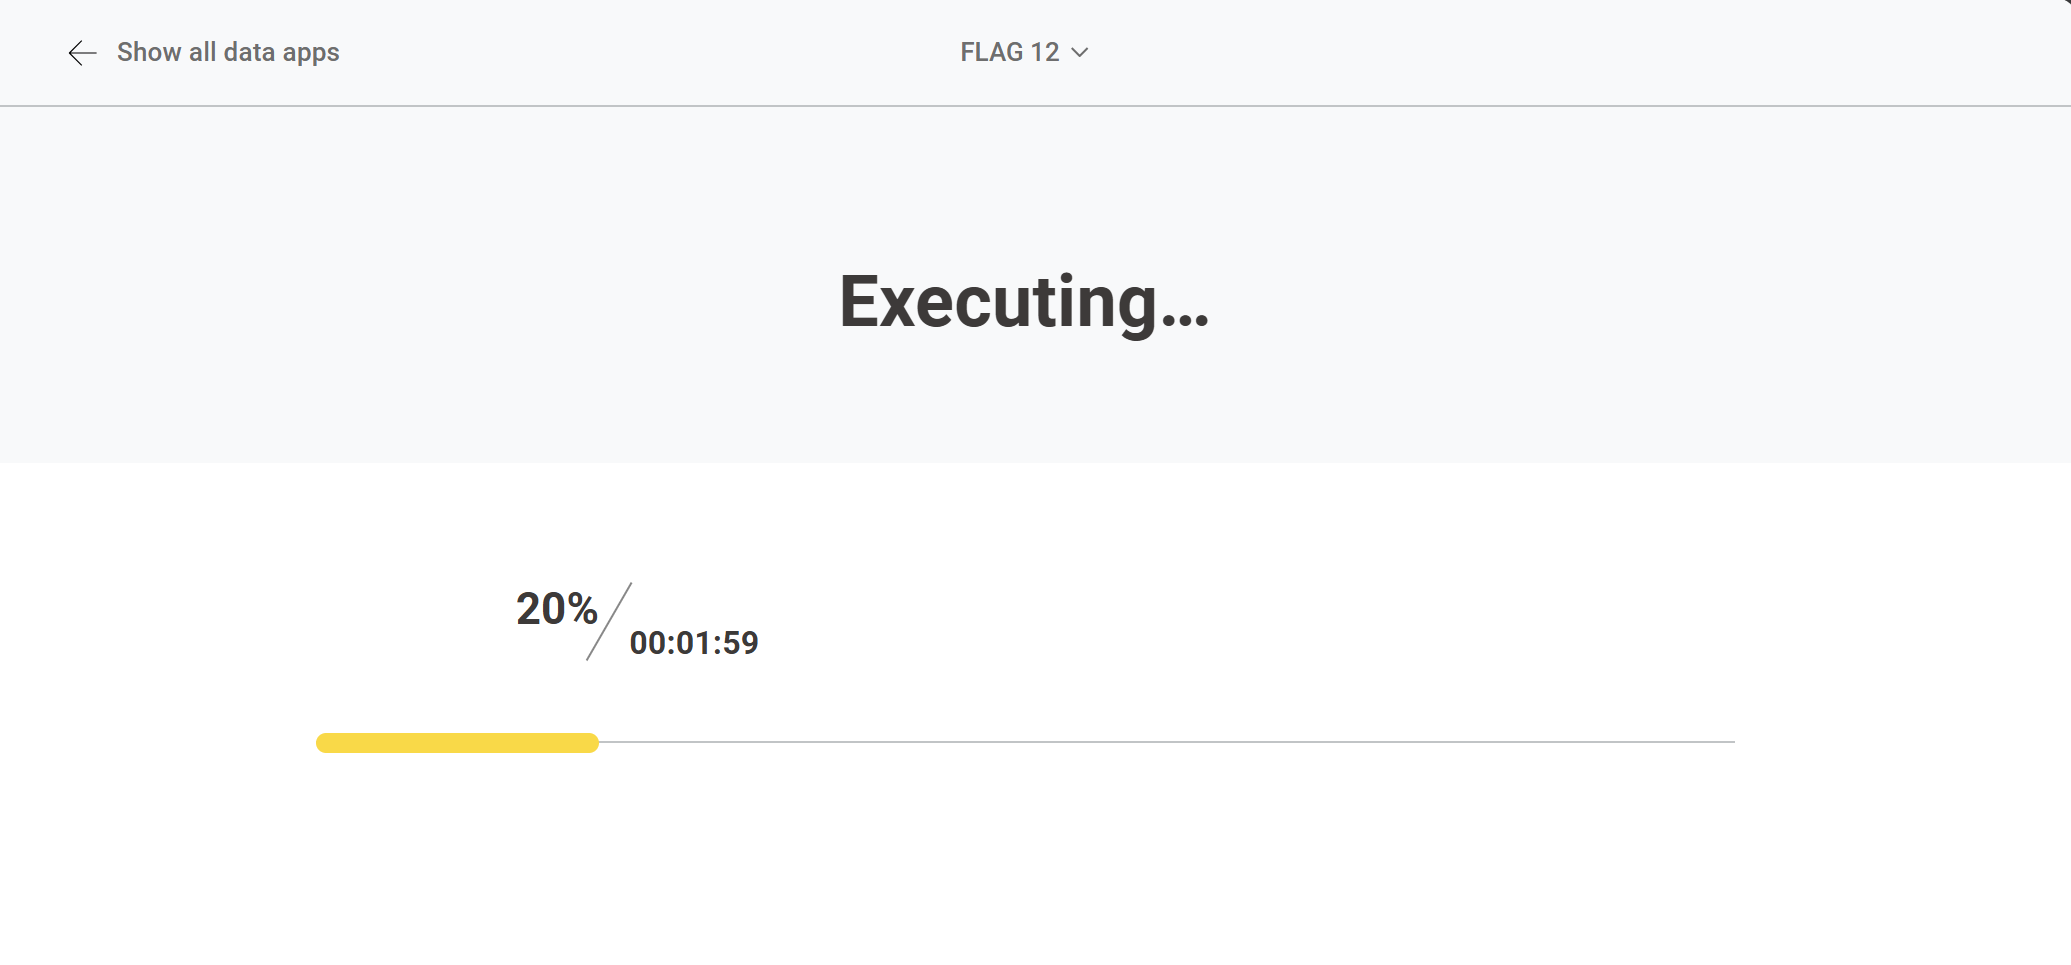Click the number 12 in the FLAG title
Image resolution: width=2071 pixels, height=965 pixels.
1045,52
